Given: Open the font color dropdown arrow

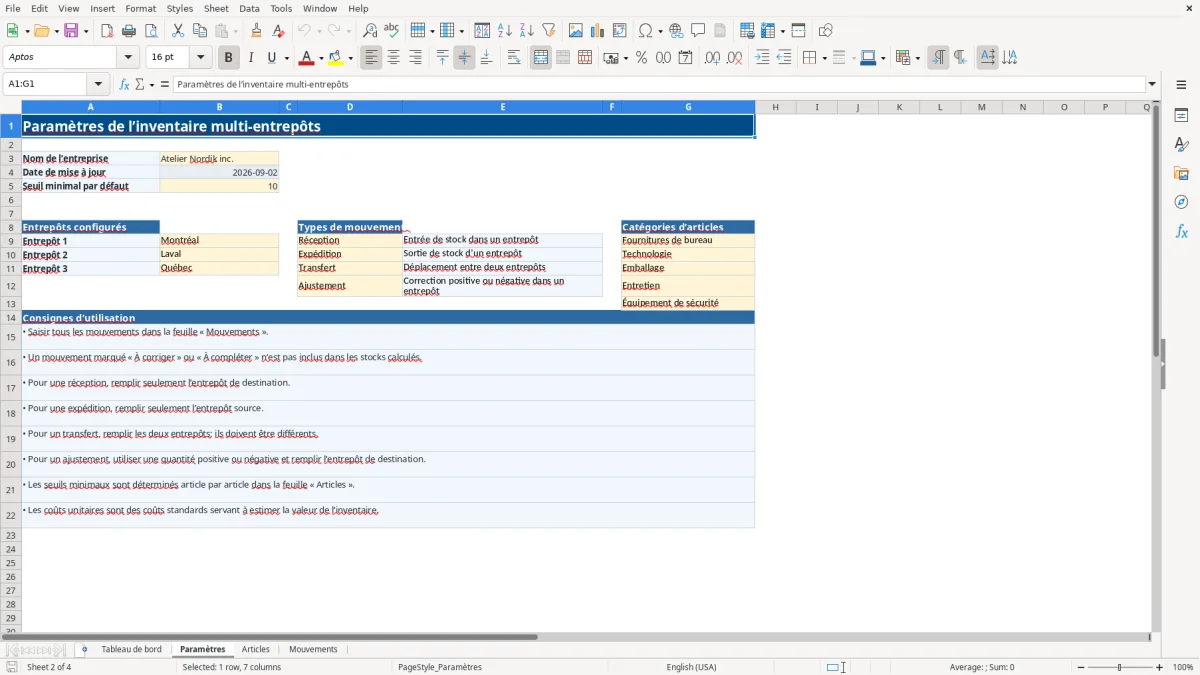Looking at the screenshot, I should click(320, 58).
